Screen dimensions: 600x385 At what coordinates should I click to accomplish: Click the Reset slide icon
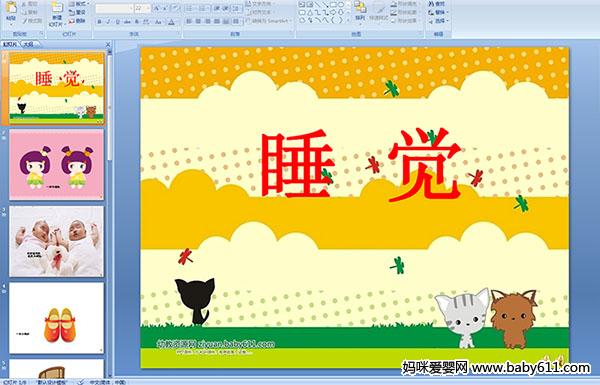[x=77, y=13]
